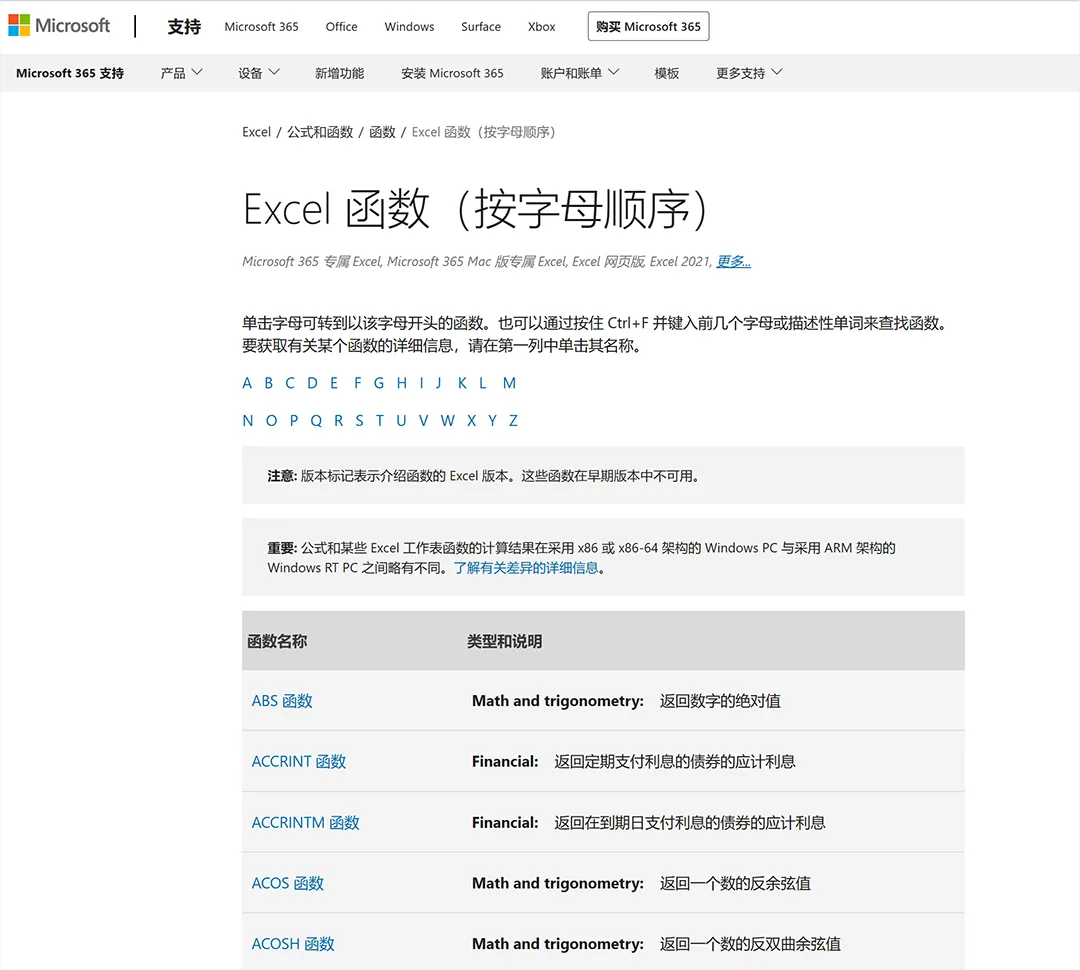Jump to letter G functions

click(x=379, y=384)
